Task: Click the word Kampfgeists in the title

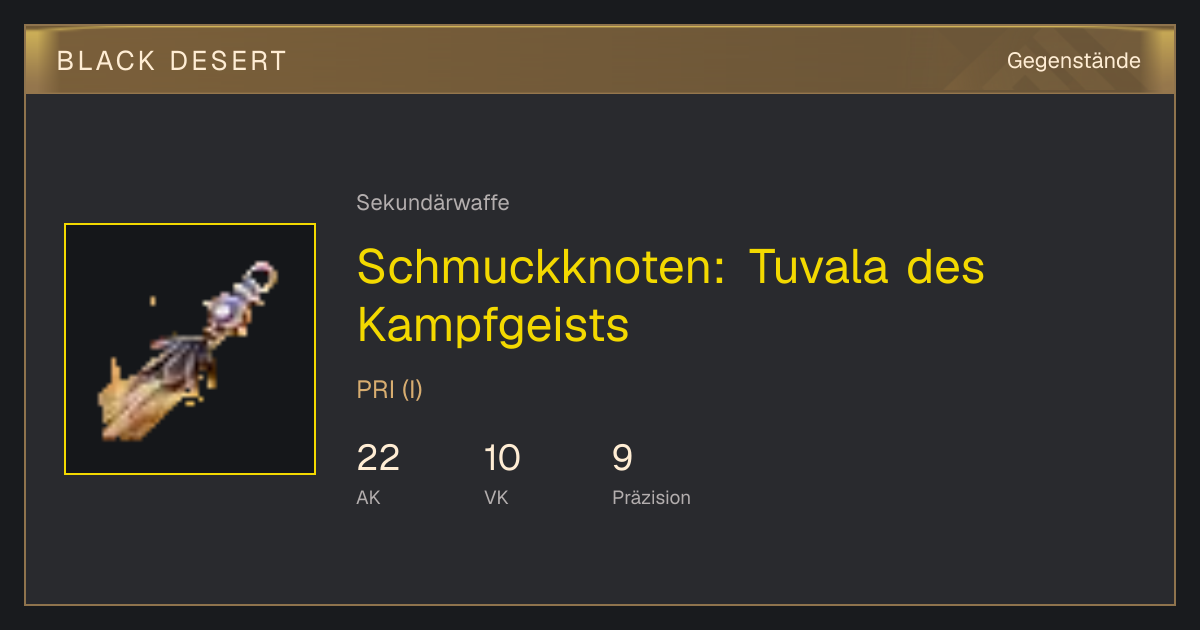Action: pos(493,324)
